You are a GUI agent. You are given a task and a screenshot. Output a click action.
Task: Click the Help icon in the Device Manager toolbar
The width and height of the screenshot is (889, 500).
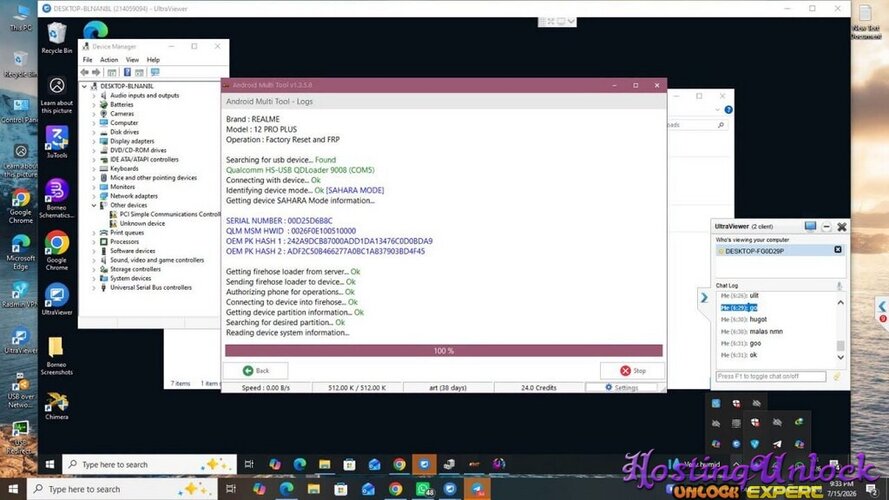(x=127, y=72)
